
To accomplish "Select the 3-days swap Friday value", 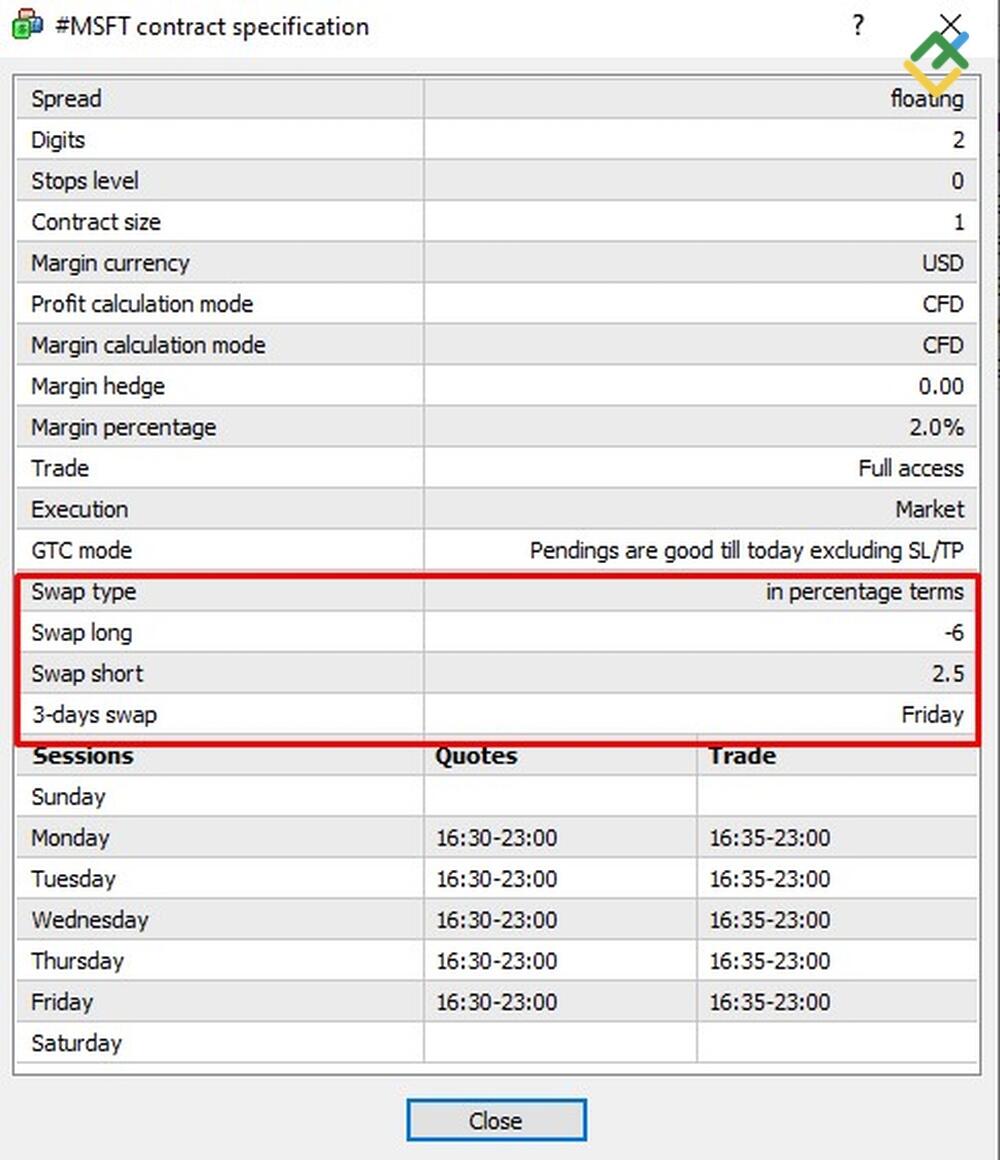I will click(x=931, y=715).
